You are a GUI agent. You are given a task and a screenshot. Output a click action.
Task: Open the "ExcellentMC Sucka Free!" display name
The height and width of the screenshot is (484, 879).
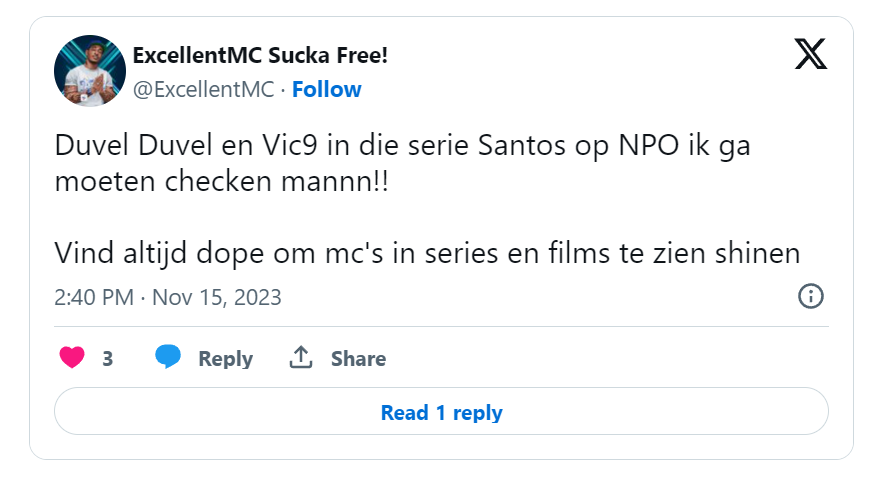pos(260,56)
